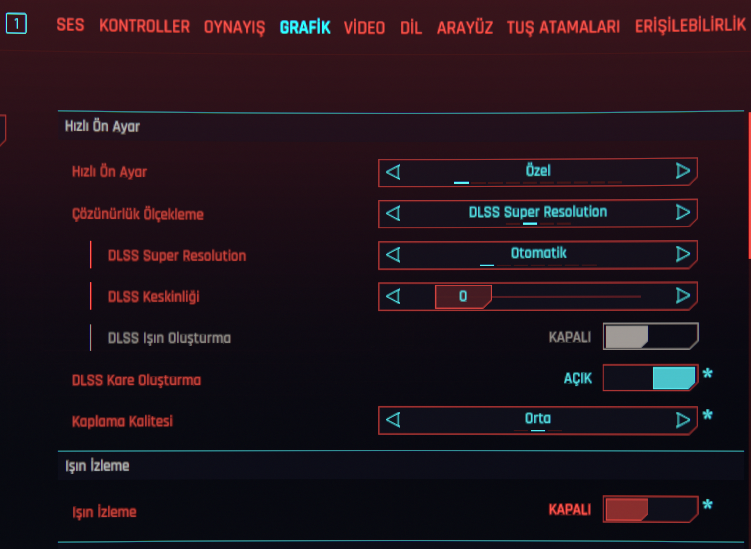Click the DLSS Keskinliği slider track
Viewport: 751px width, 549px height.
click(566, 297)
